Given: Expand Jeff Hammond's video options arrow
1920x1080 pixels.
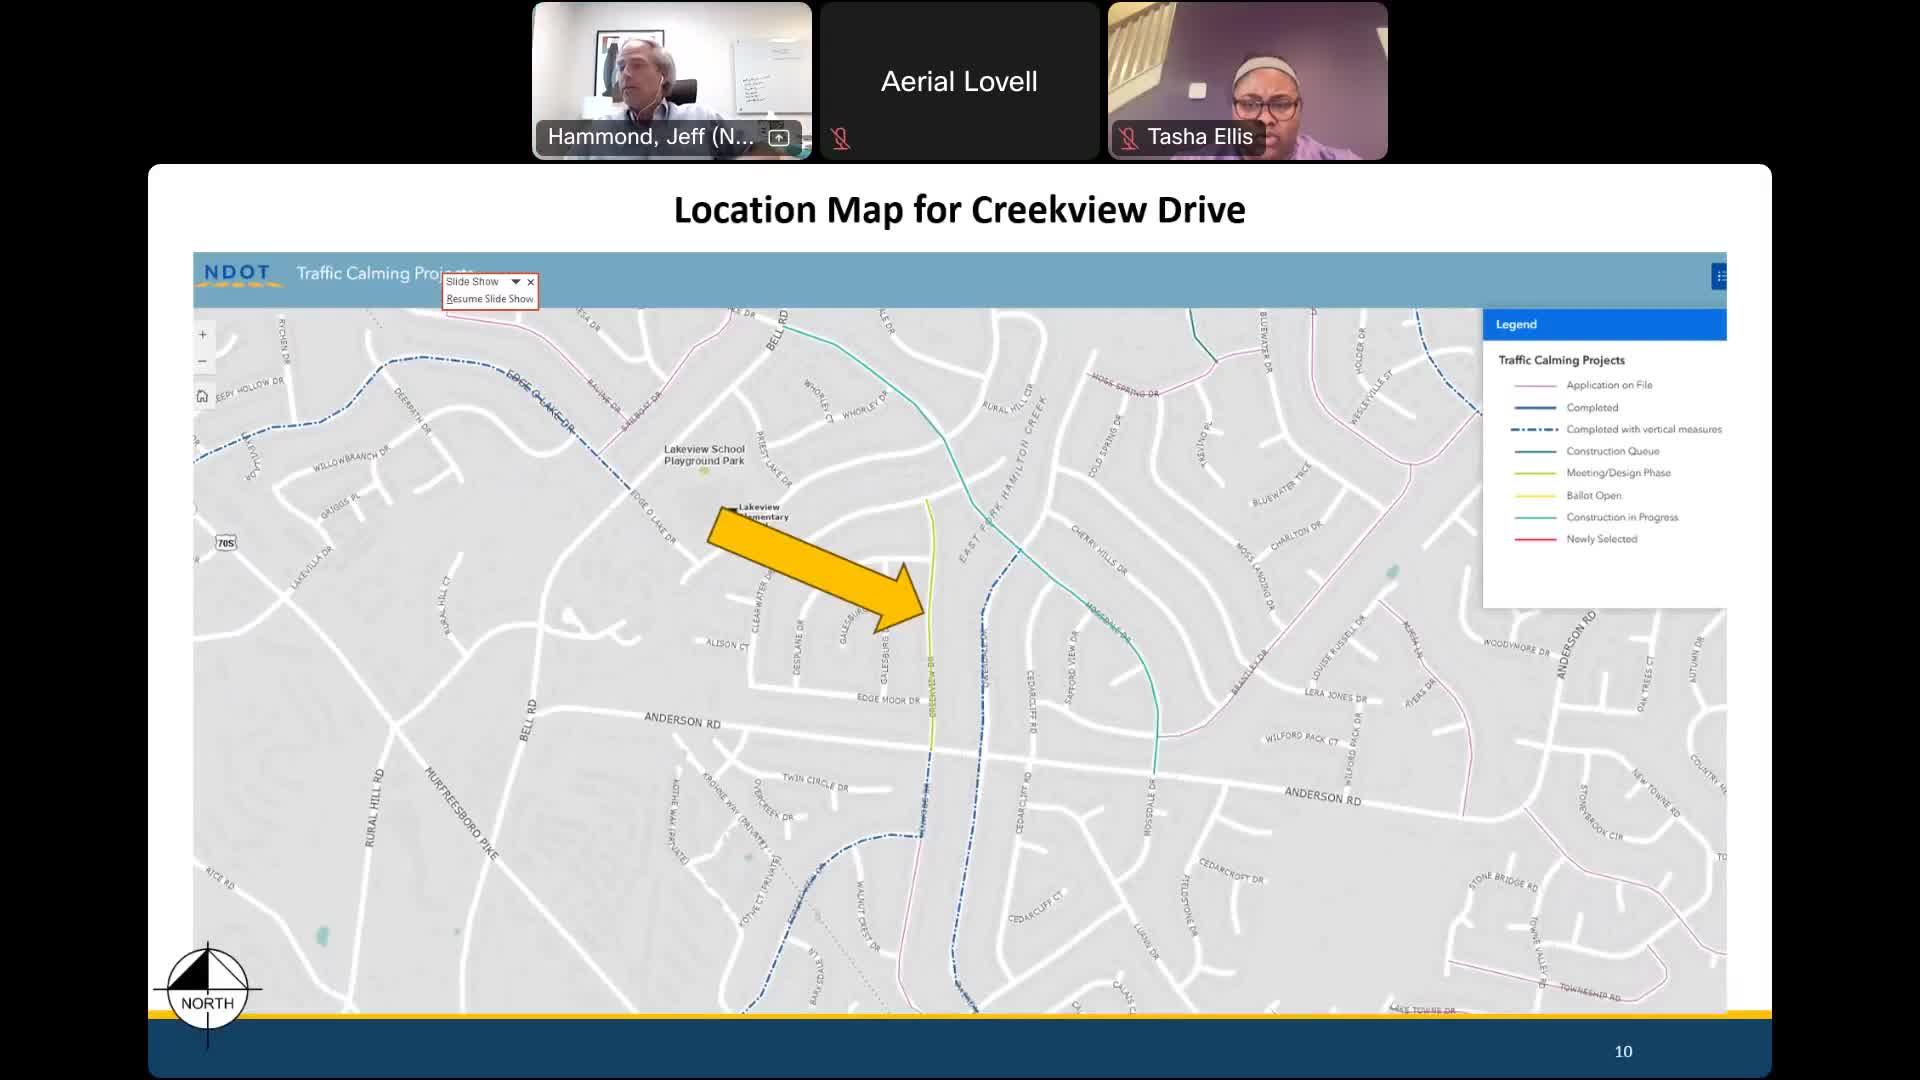Looking at the screenshot, I should click(x=778, y=139).
